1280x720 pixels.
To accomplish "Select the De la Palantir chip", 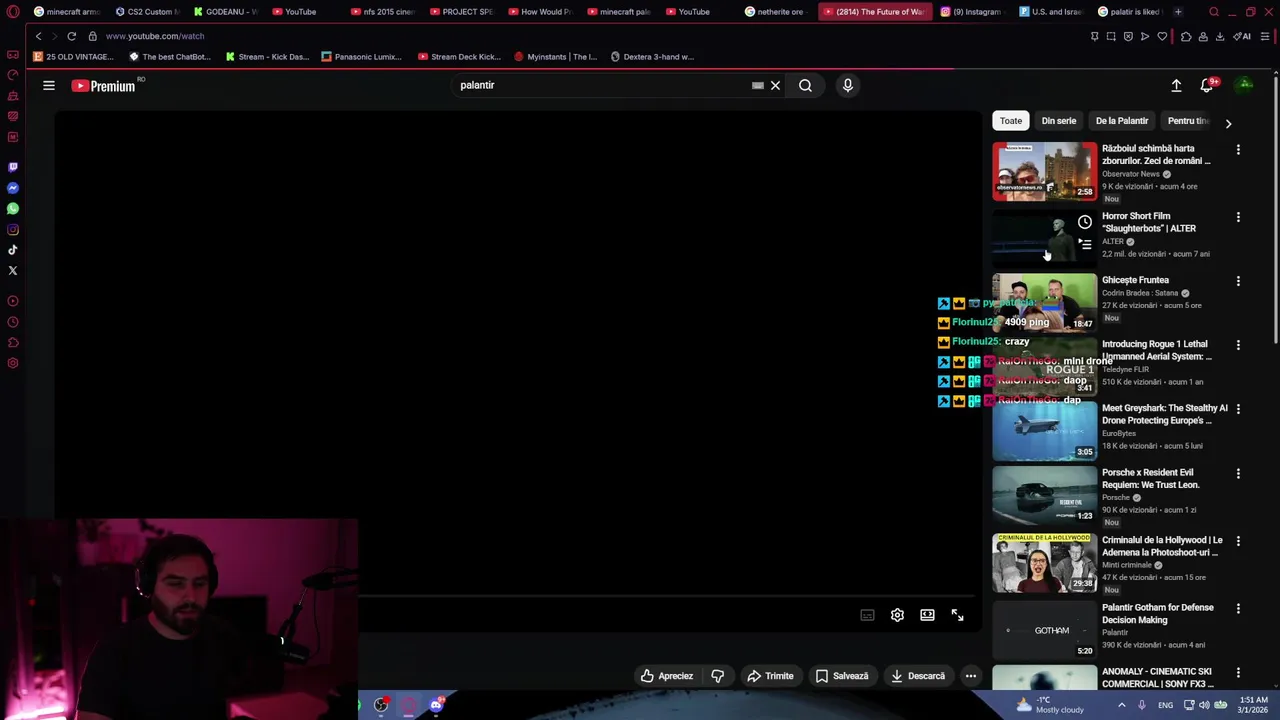I will click(1122, 121).
